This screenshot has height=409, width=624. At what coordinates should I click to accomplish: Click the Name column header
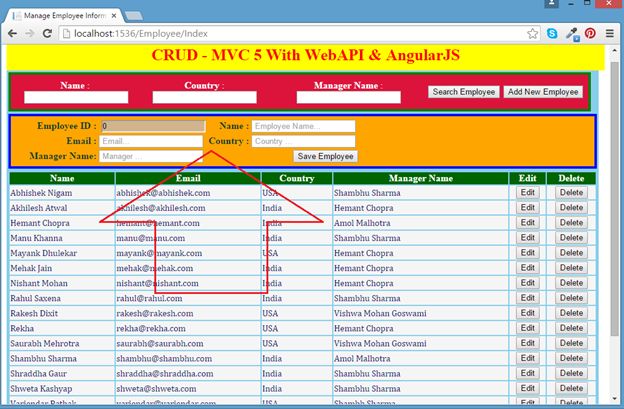(x=62, y=178)
